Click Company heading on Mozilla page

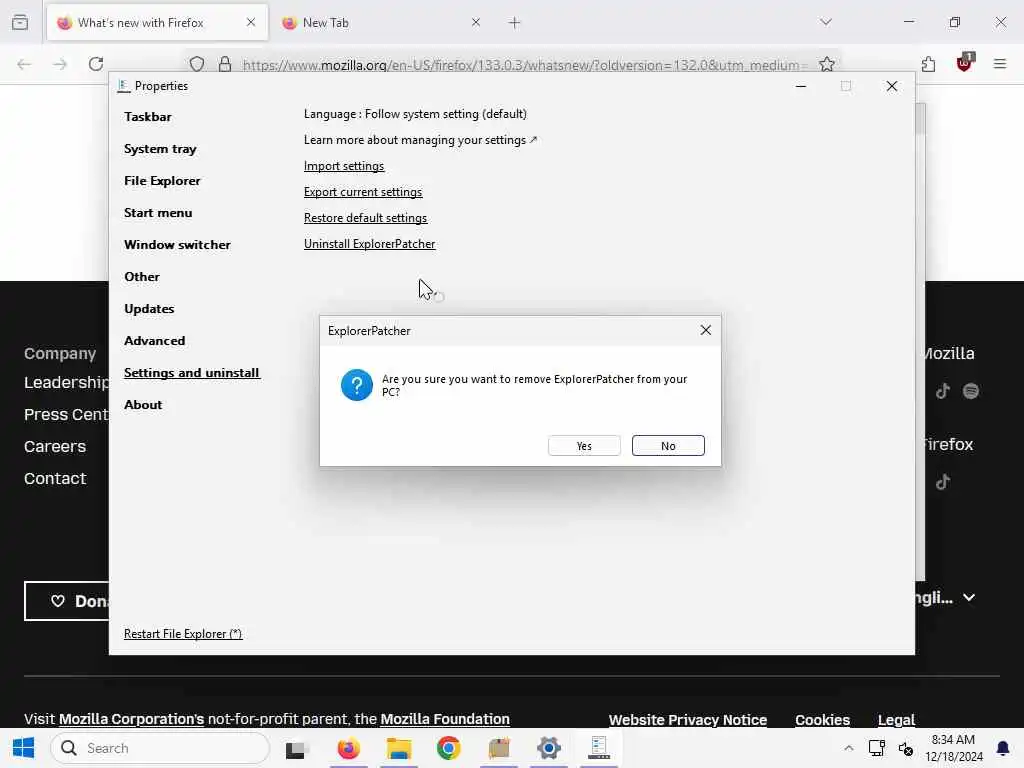pyautogui.click(x=60, y=353)
